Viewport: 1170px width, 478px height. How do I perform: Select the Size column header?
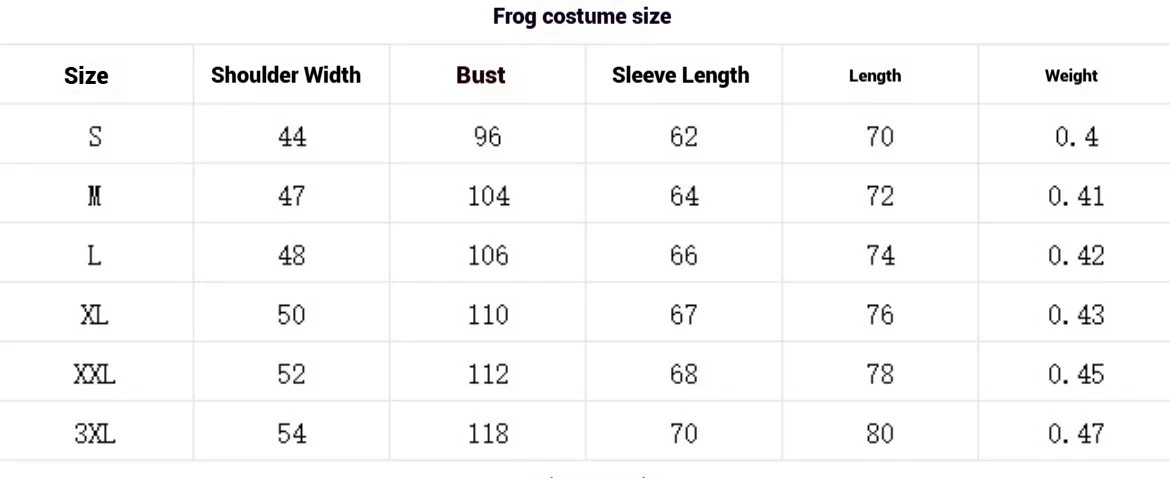pyautogui.click(x=86, y=76)
